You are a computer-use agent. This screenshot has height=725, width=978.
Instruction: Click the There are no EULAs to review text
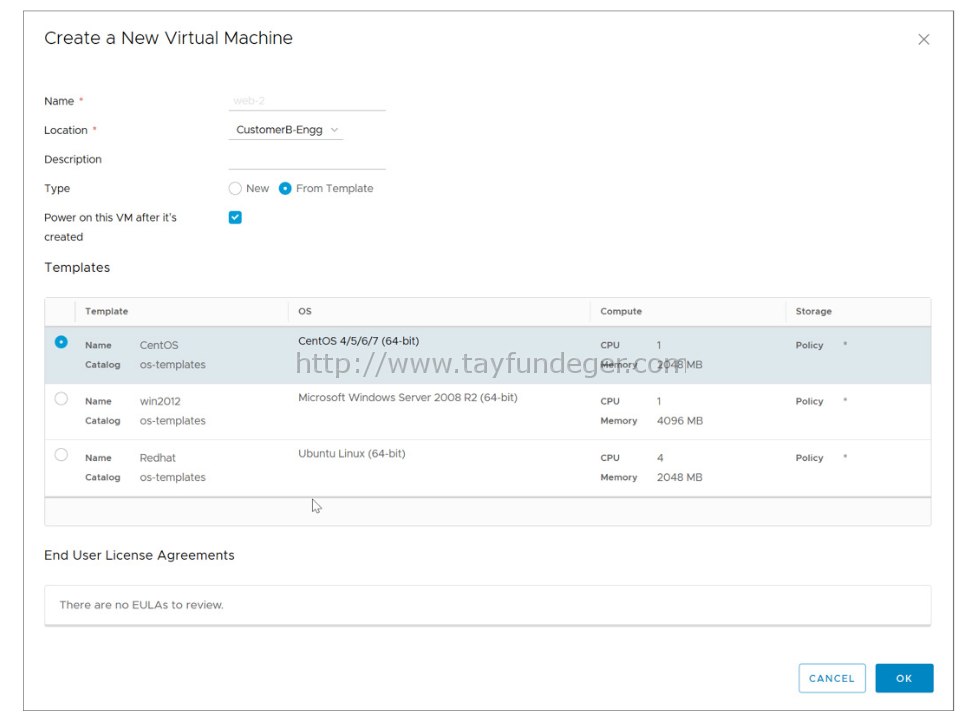coord(142,605)
